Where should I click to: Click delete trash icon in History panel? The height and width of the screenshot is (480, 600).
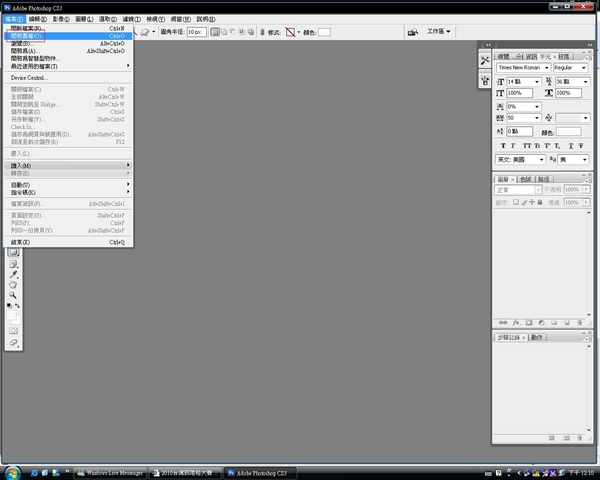click(579, 438)
